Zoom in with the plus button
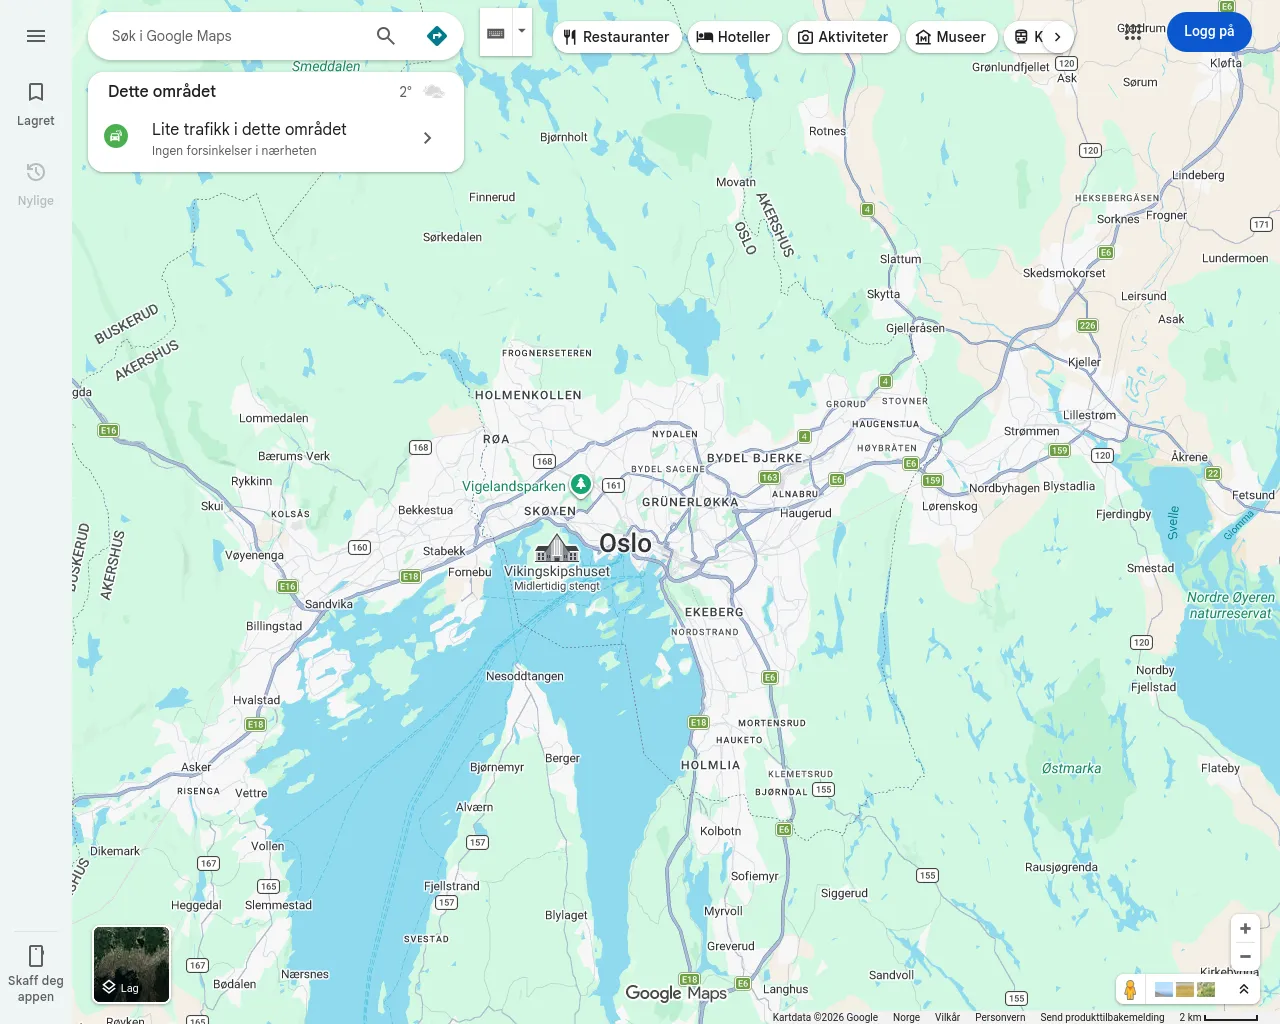The image size is (1280, 1024). pyautogui.click(x=1245, y=929)
